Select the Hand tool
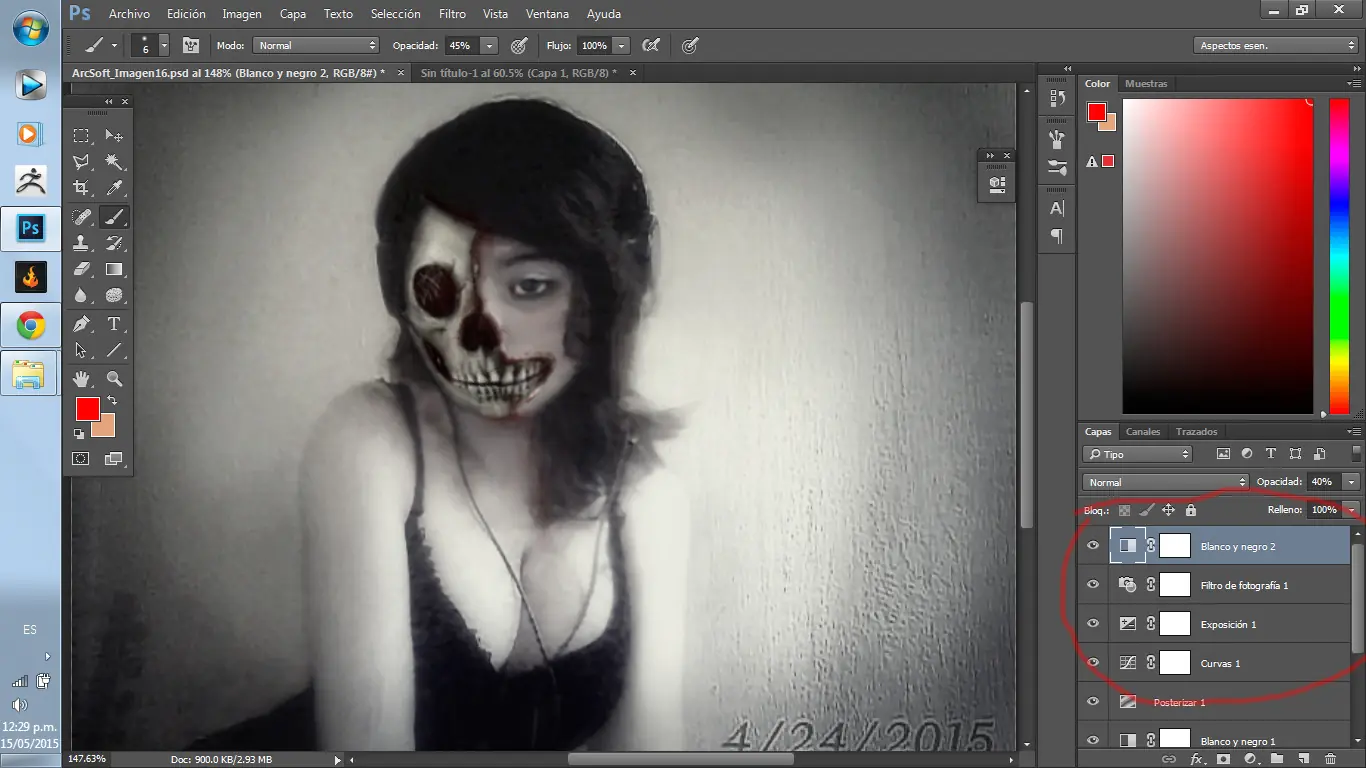 point(81,379)
